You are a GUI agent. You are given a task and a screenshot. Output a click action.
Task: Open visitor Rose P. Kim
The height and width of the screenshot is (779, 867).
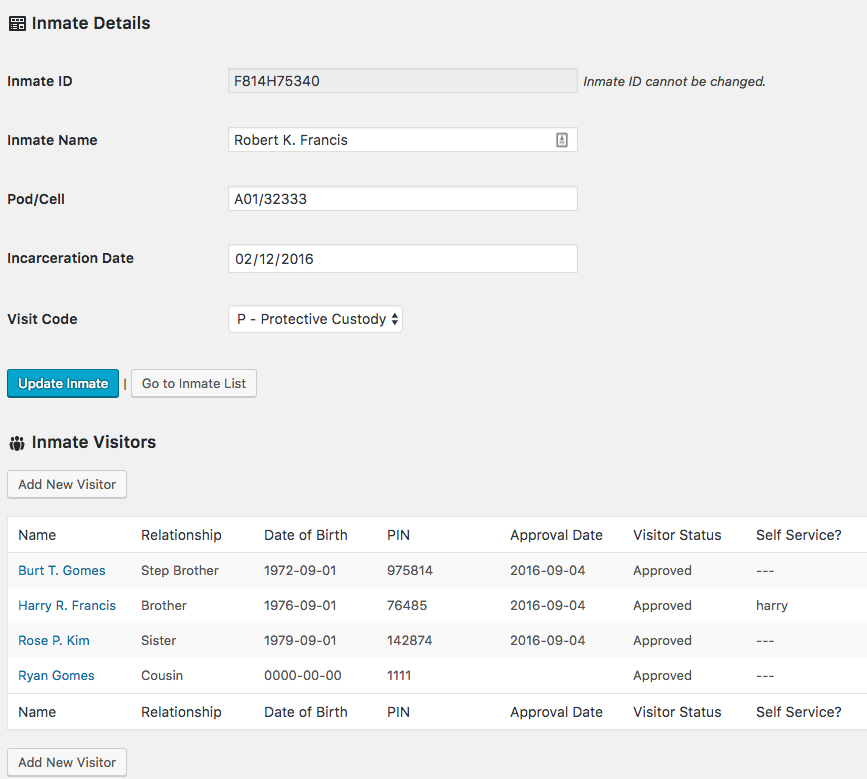(54, 640)
